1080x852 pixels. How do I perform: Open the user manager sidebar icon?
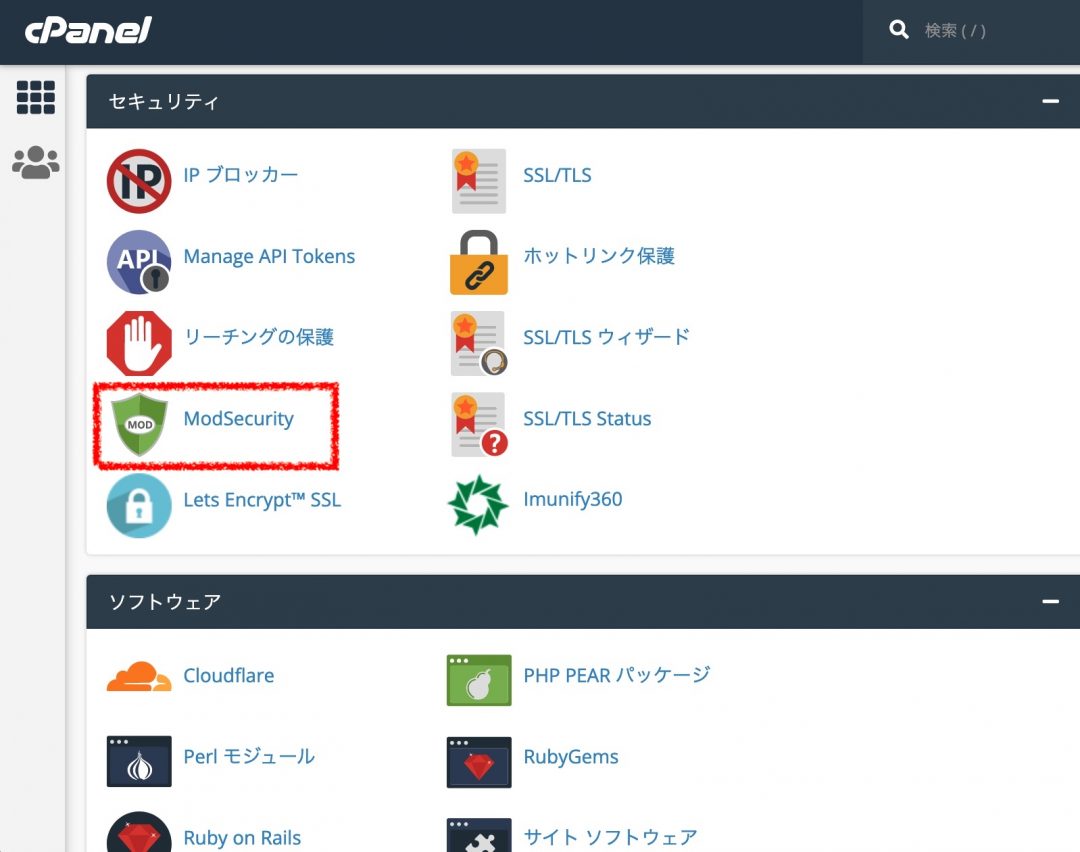pyautogui.click(x=36, y=162)
